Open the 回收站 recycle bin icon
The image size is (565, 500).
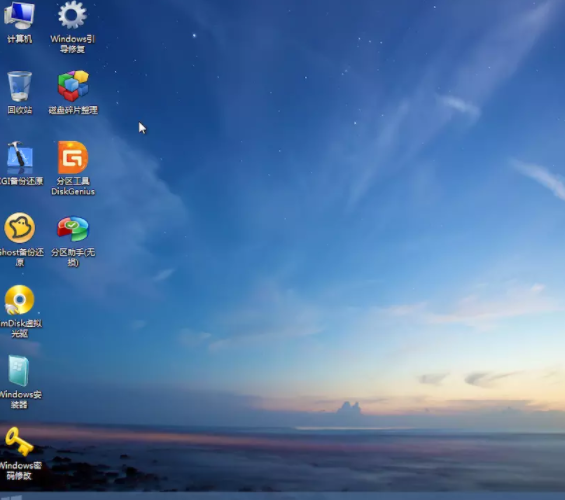(x=19, y=86)
